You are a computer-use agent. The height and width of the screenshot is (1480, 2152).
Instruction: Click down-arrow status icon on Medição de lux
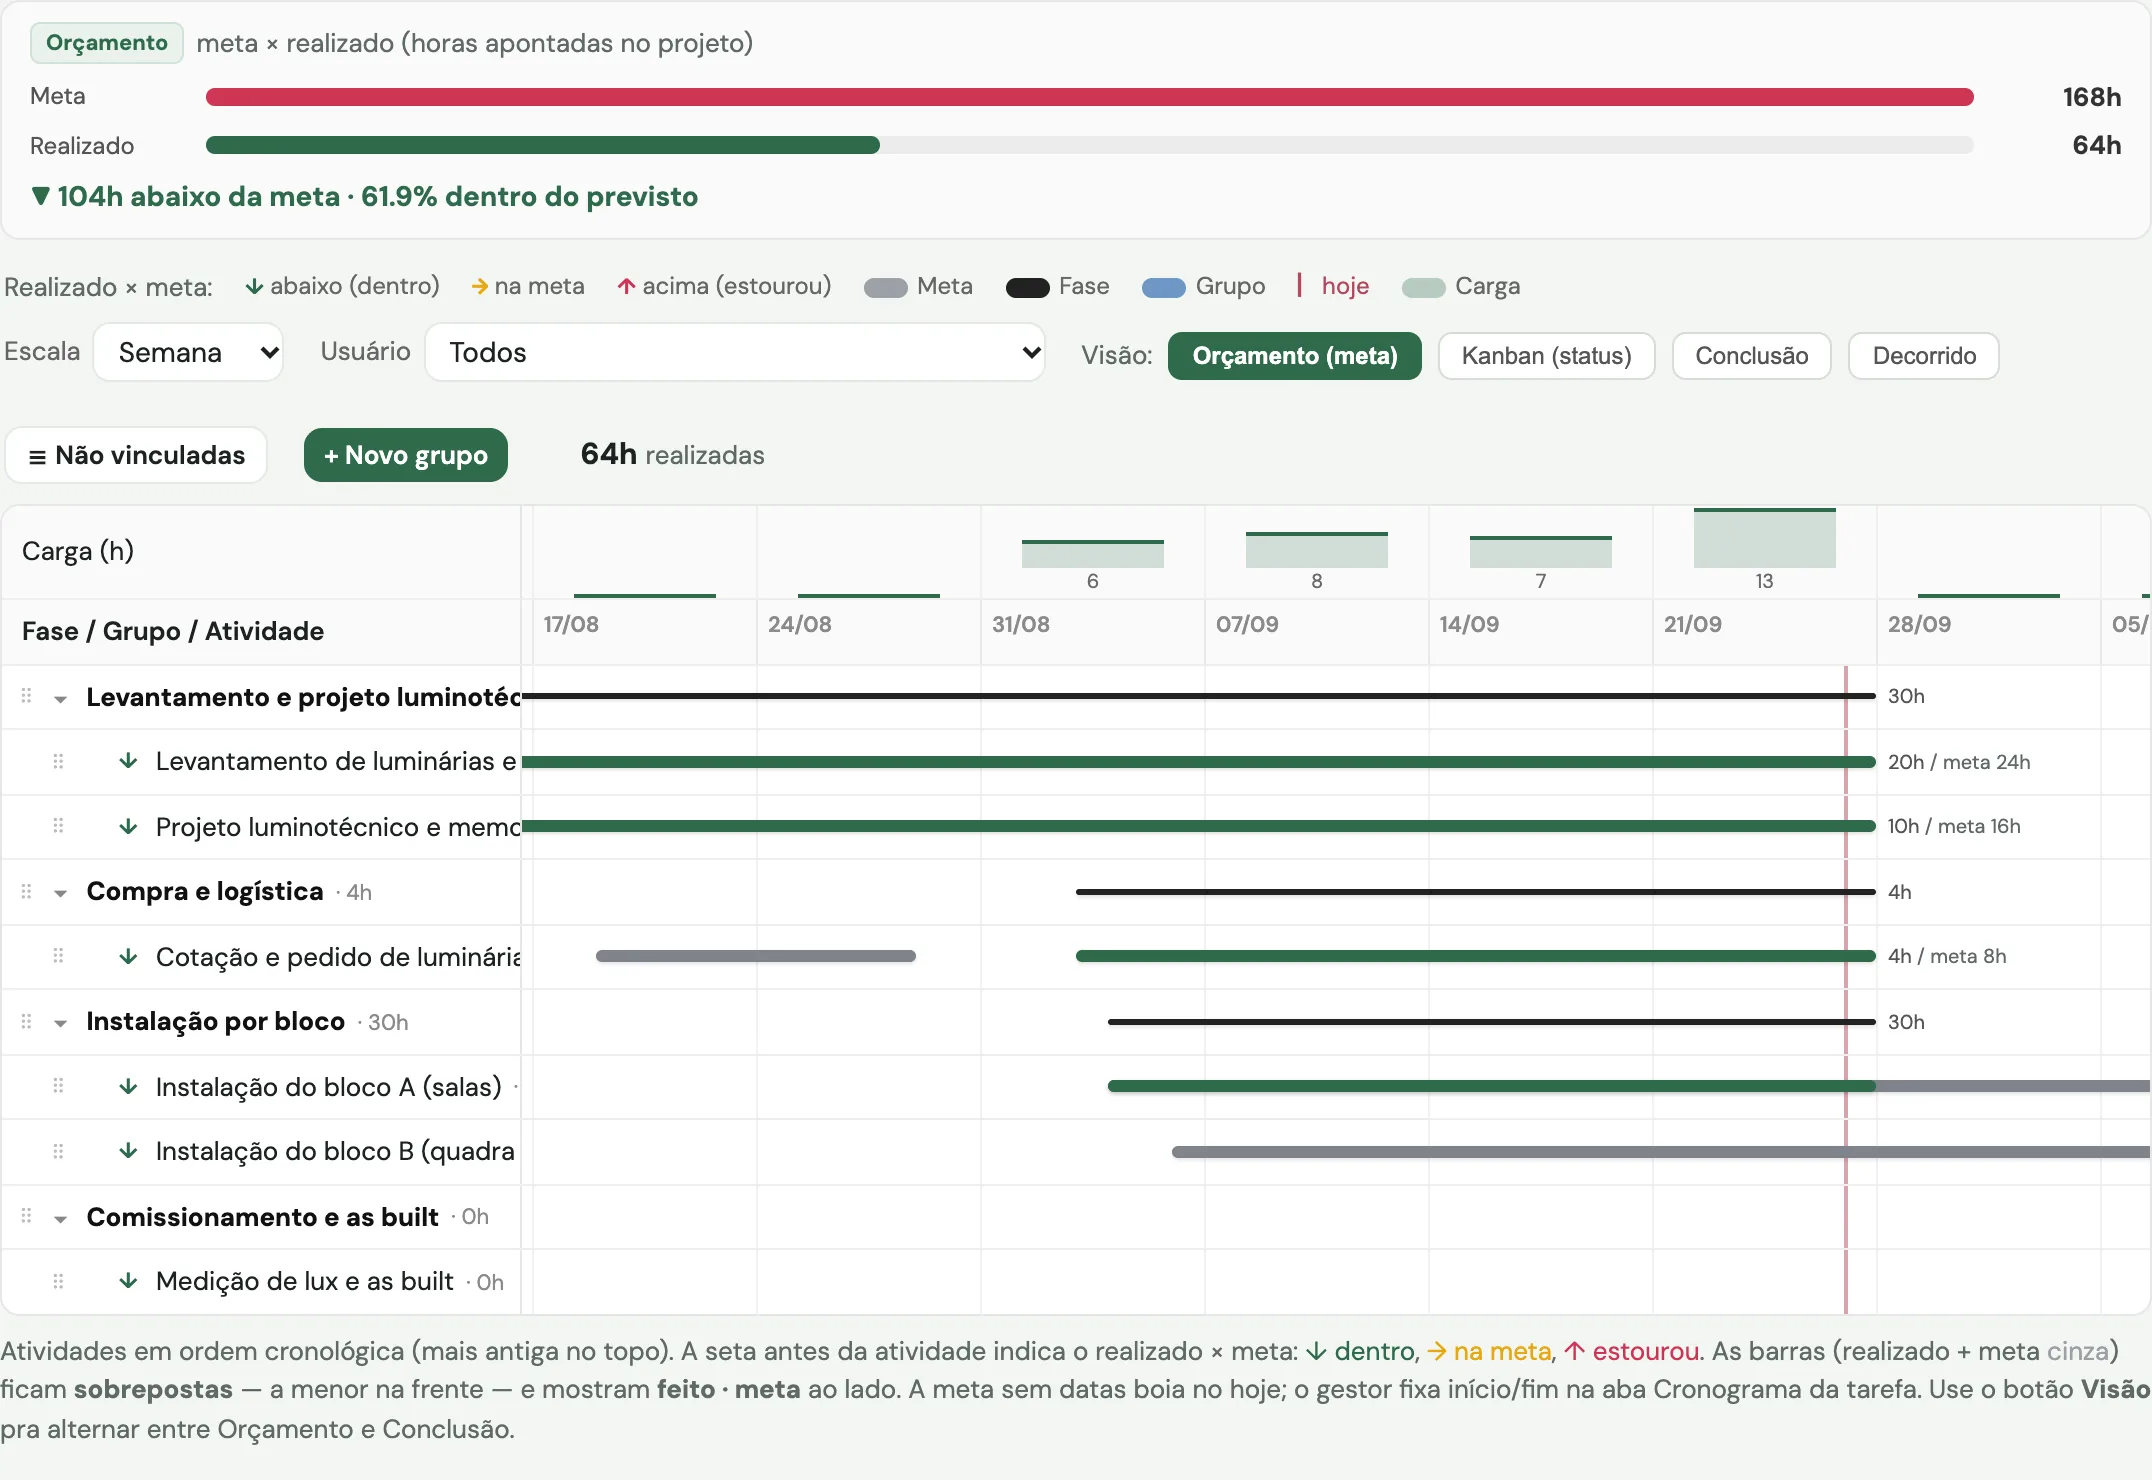tap(128, 1281)
